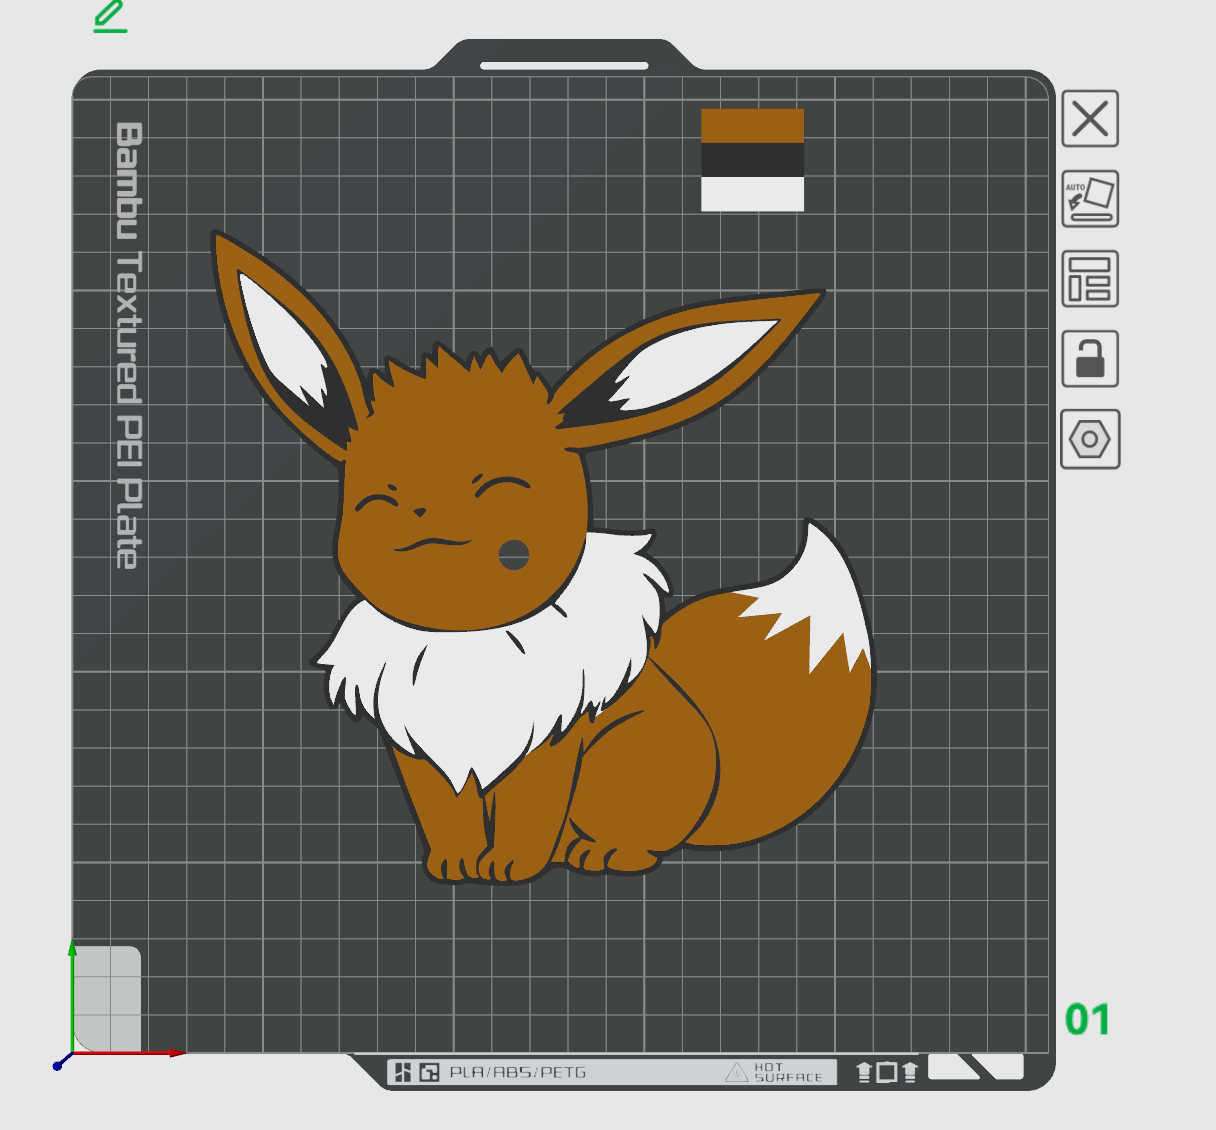The image size is (1216, 1130).
Task: Select the brown color block object
Action: (752, 126)
